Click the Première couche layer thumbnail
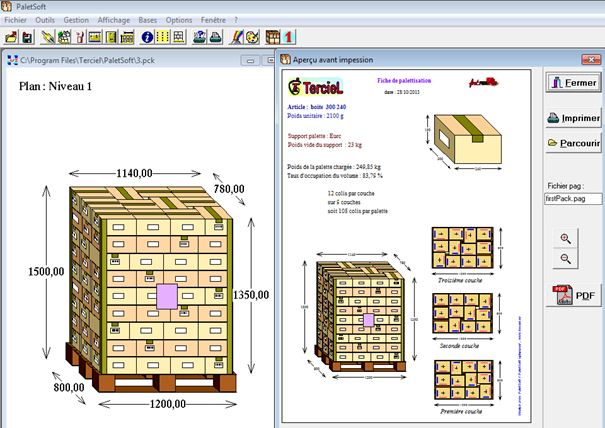605x428 pixels. click(463, 380)
